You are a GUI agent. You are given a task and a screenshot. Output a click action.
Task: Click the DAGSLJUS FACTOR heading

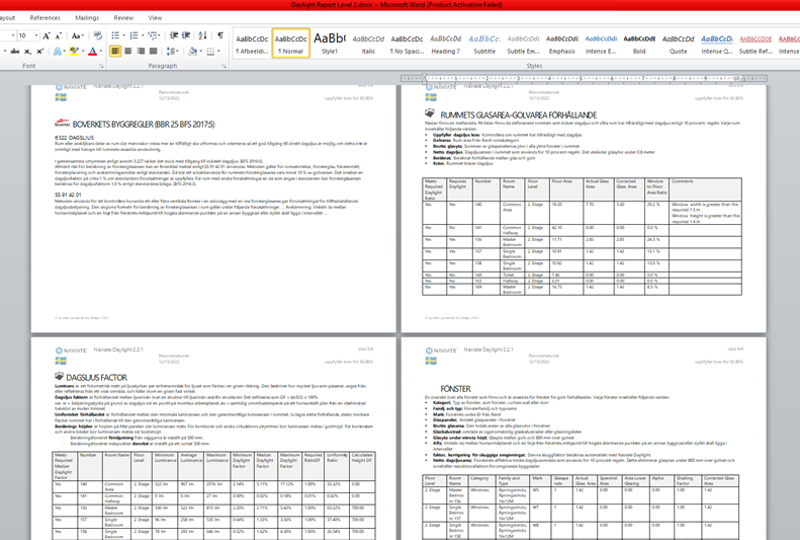pyautogui.click(x=96, y=378)
